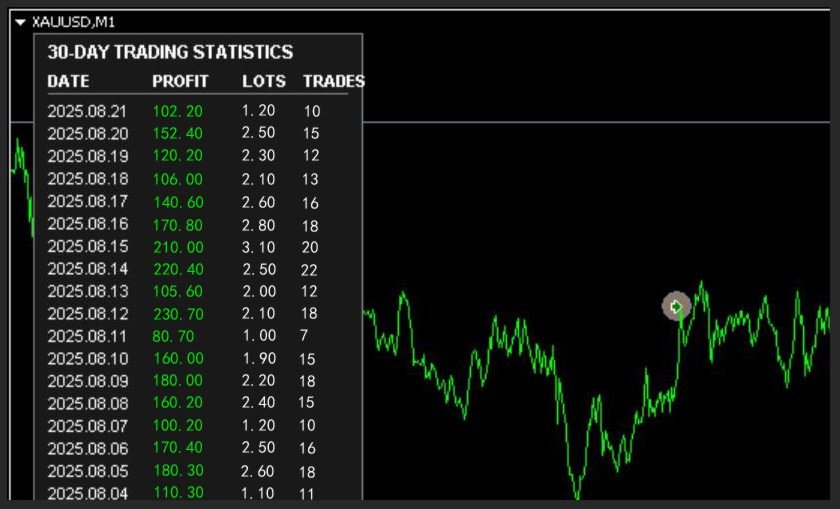Viewport: 840px width, 509px height.
Task: Select the date 2025.08.18
Action: point(88,179)
